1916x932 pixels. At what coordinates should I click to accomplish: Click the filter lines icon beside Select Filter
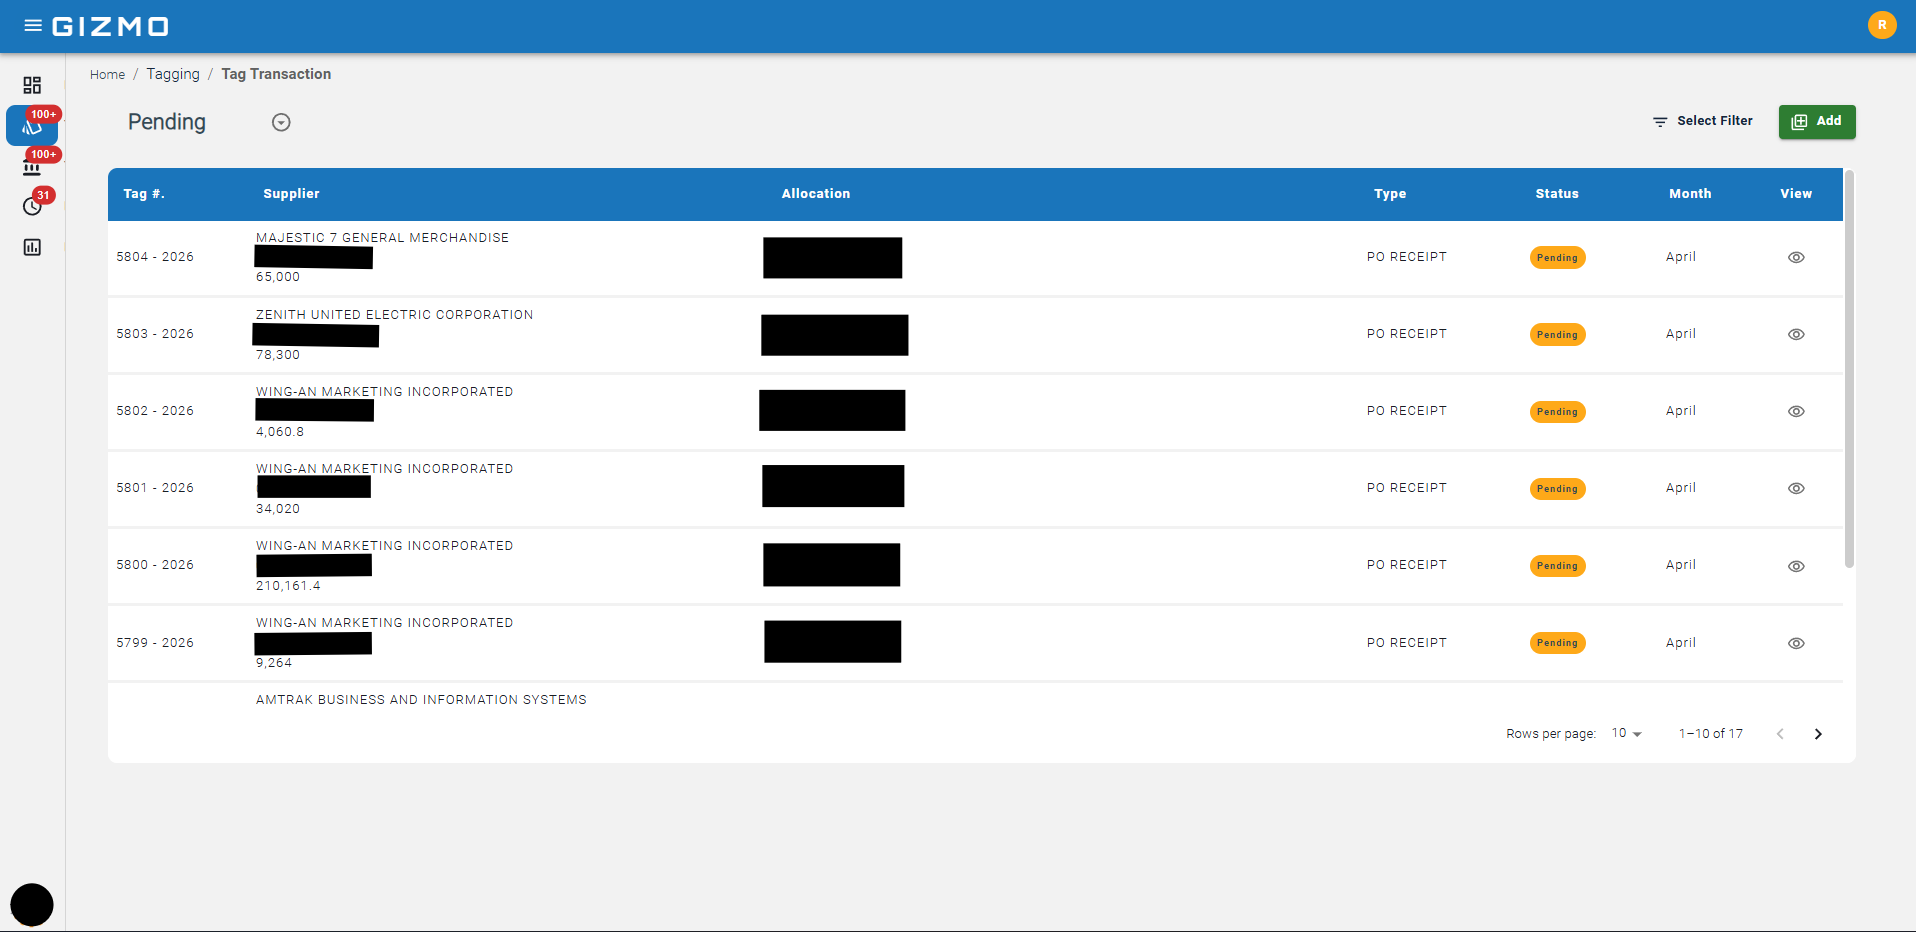pos(1660,121)
